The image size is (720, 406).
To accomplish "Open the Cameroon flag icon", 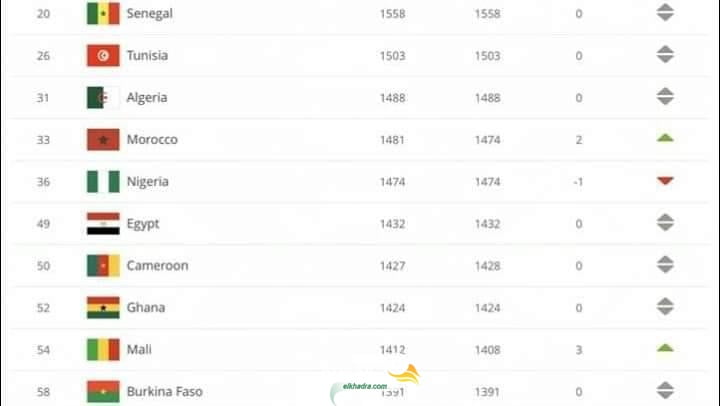I will tap(103, 265).
